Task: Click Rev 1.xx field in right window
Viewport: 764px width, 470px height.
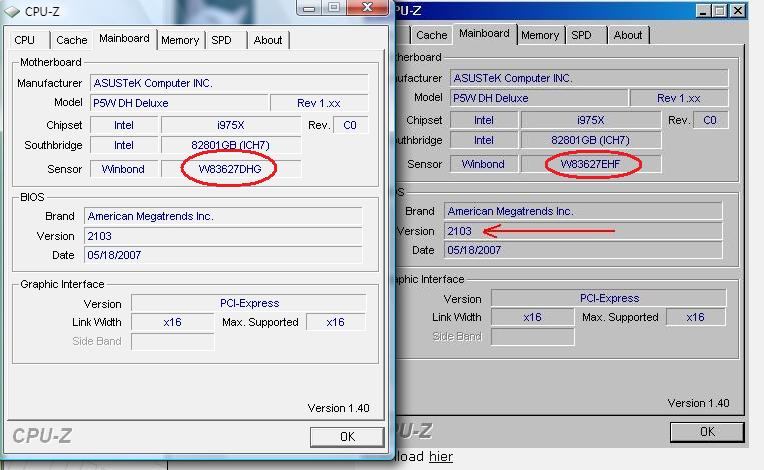Action: [x=679, y=98]
